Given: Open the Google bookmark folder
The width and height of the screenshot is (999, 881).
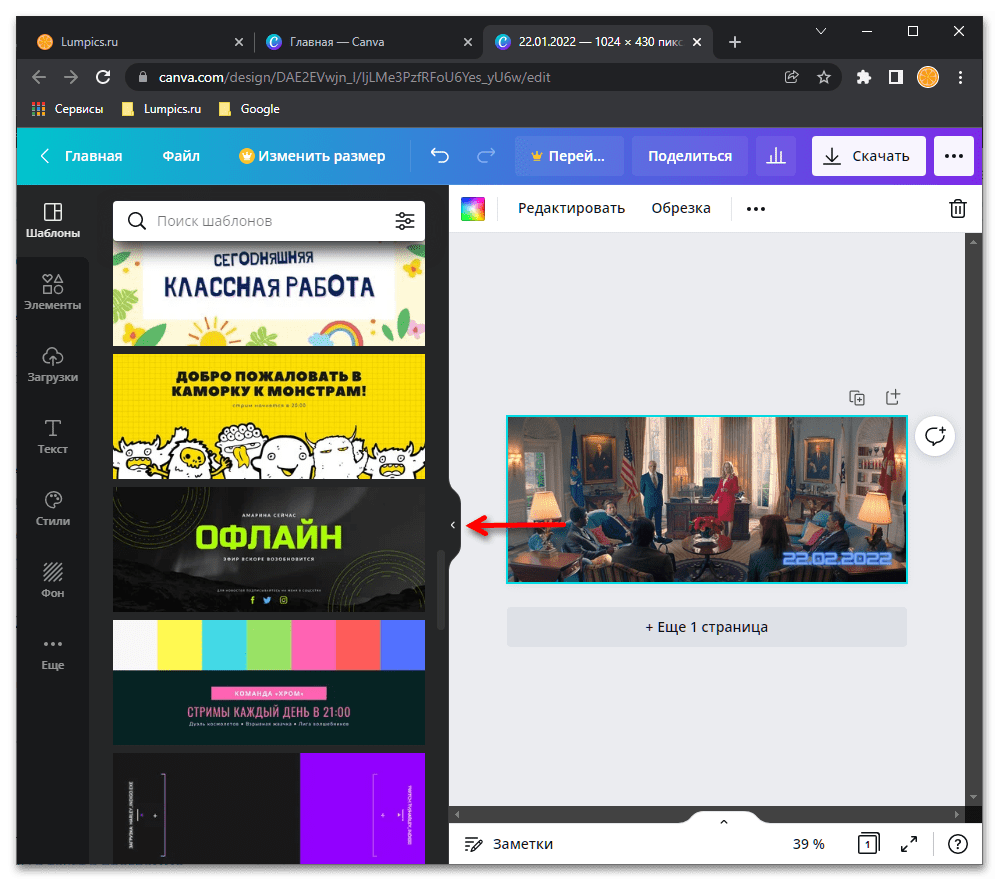Looking at the screenshot, I should 249,109.
